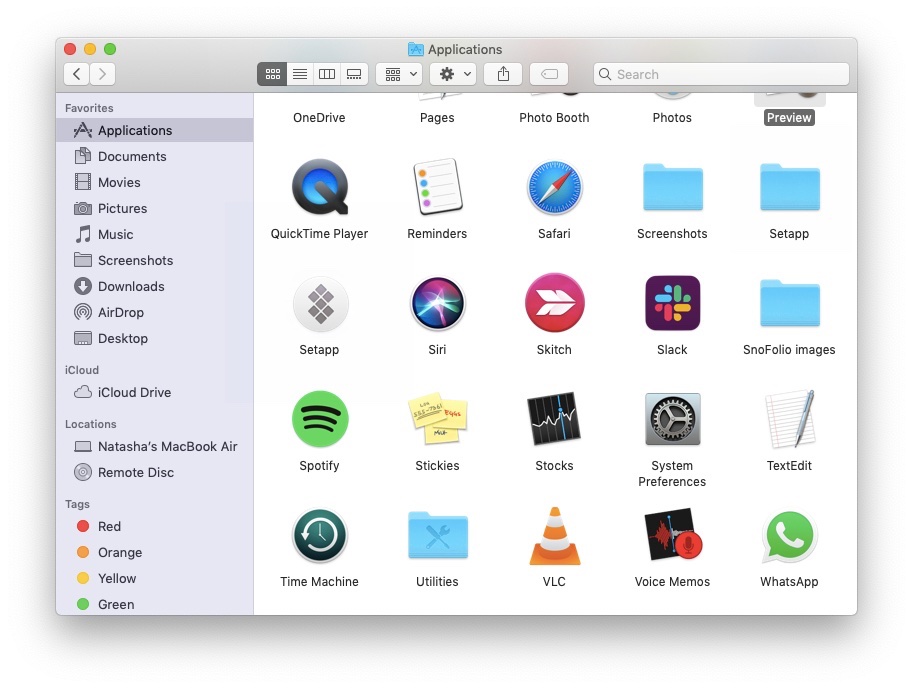Click the Share button
Screen dimensions: 913x689
click(503, 73)
